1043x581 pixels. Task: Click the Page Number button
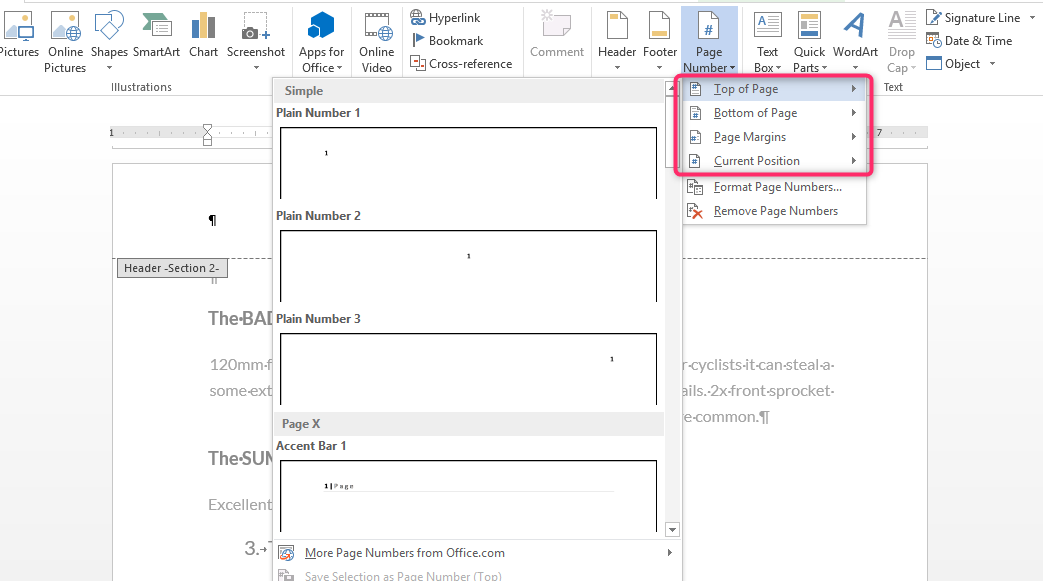(x=709, y=43)
